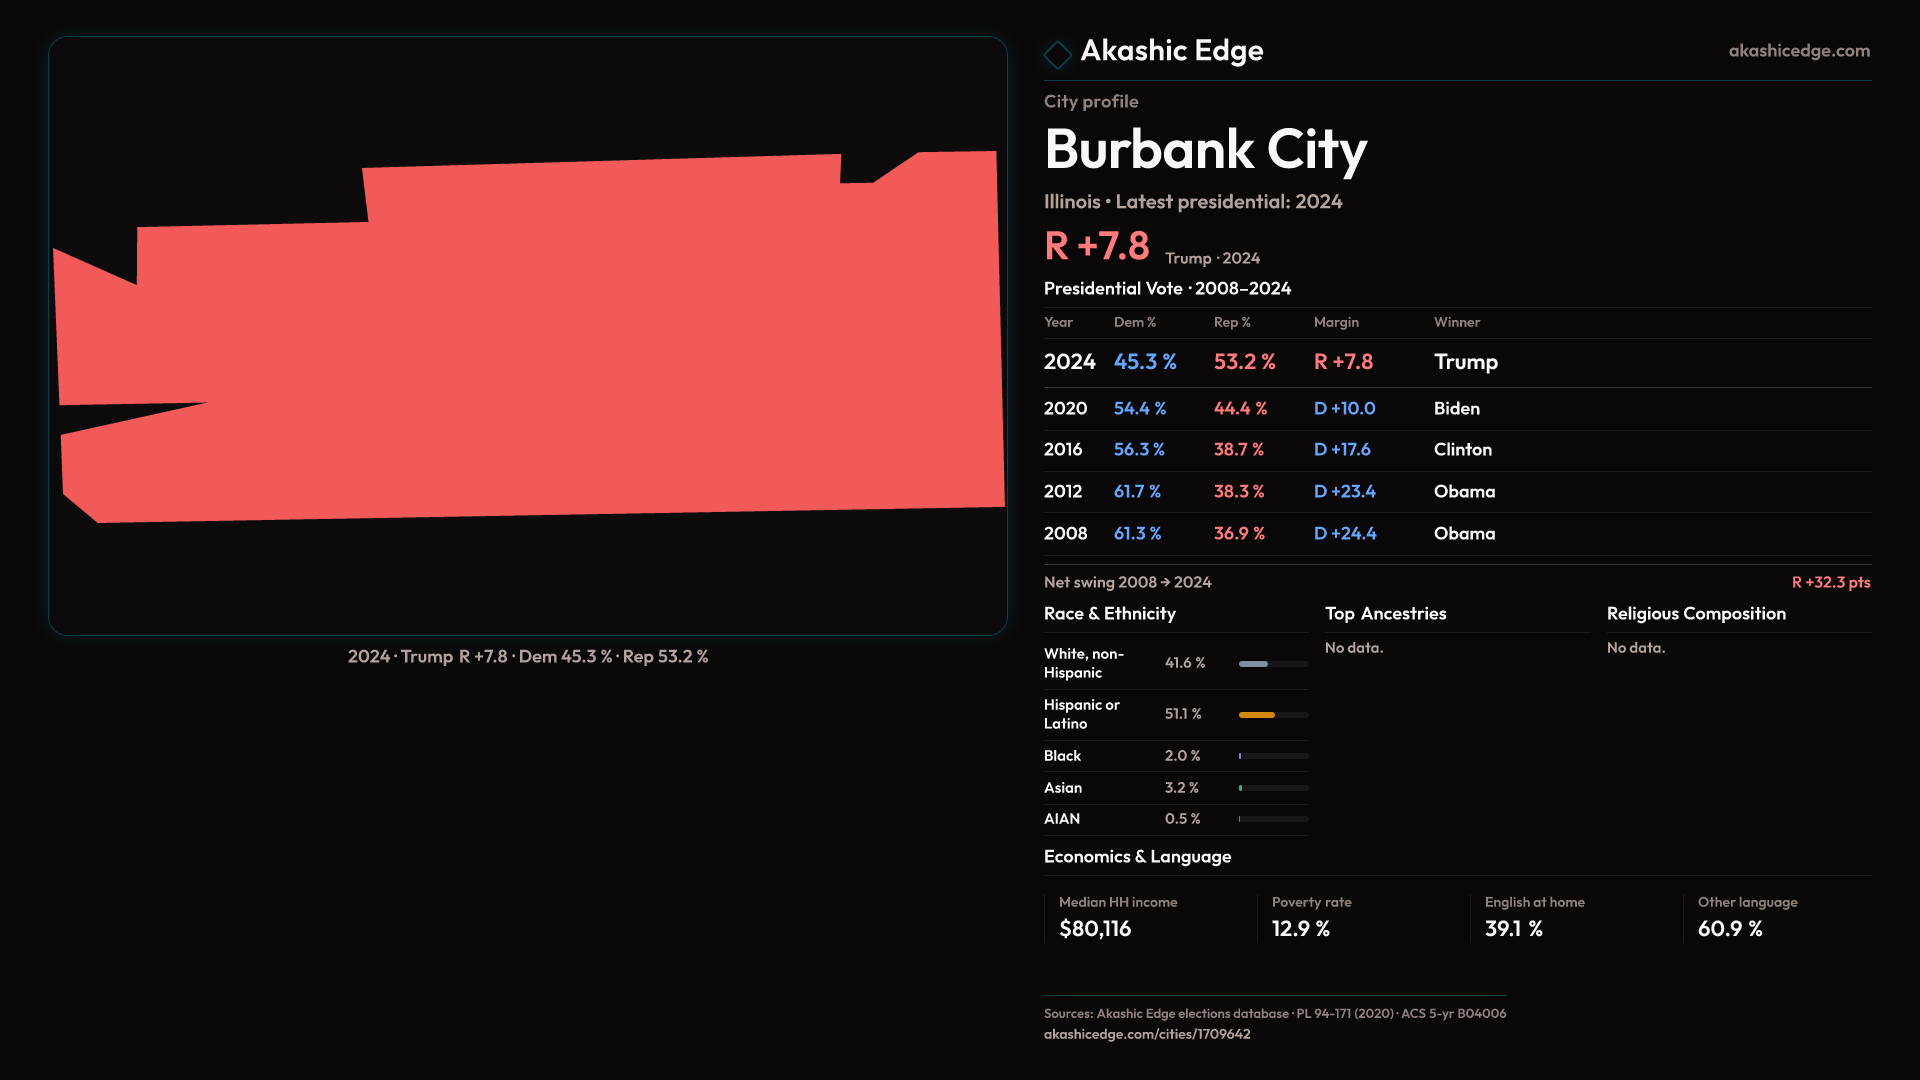Image resolution: width=1920 pixels, height=1080 pixels.
Task: Click the Asian population green bar
Action: (x=1241, y=788)
